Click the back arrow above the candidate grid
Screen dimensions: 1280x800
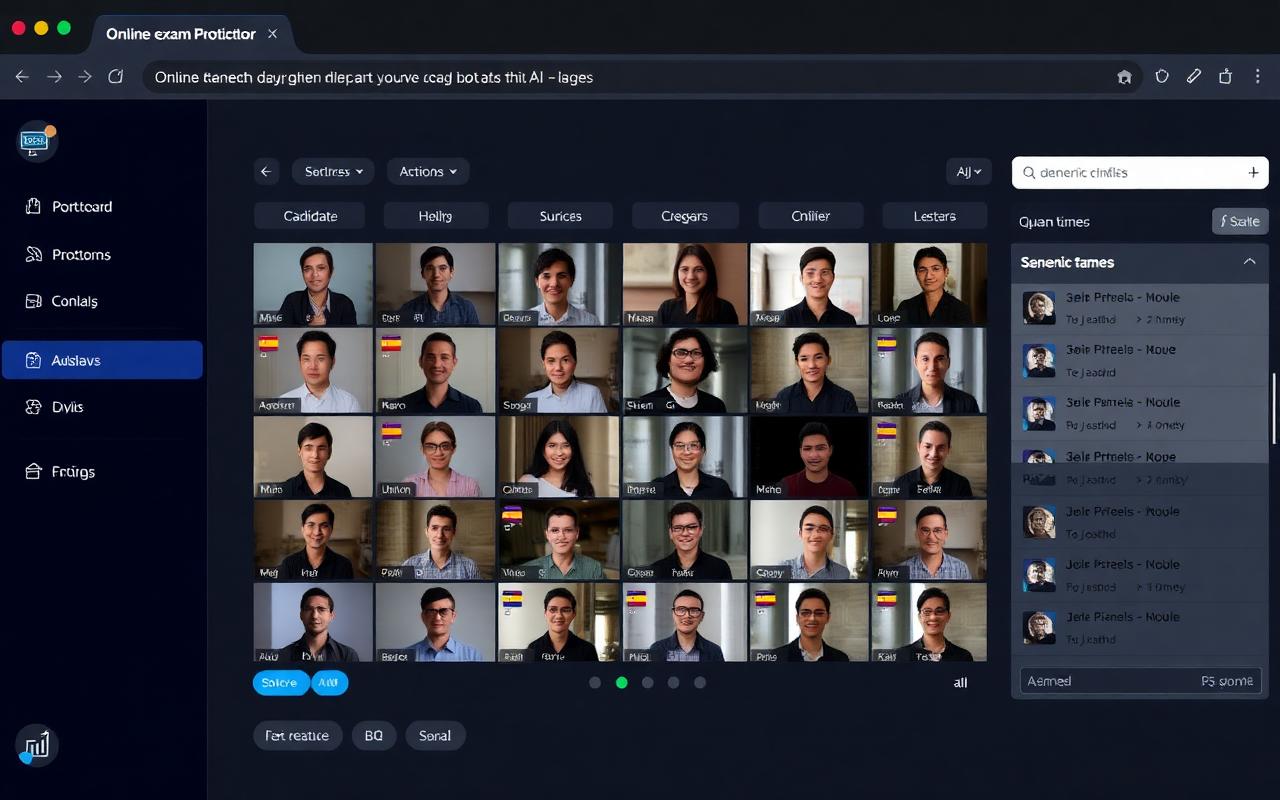click(265, 171)
